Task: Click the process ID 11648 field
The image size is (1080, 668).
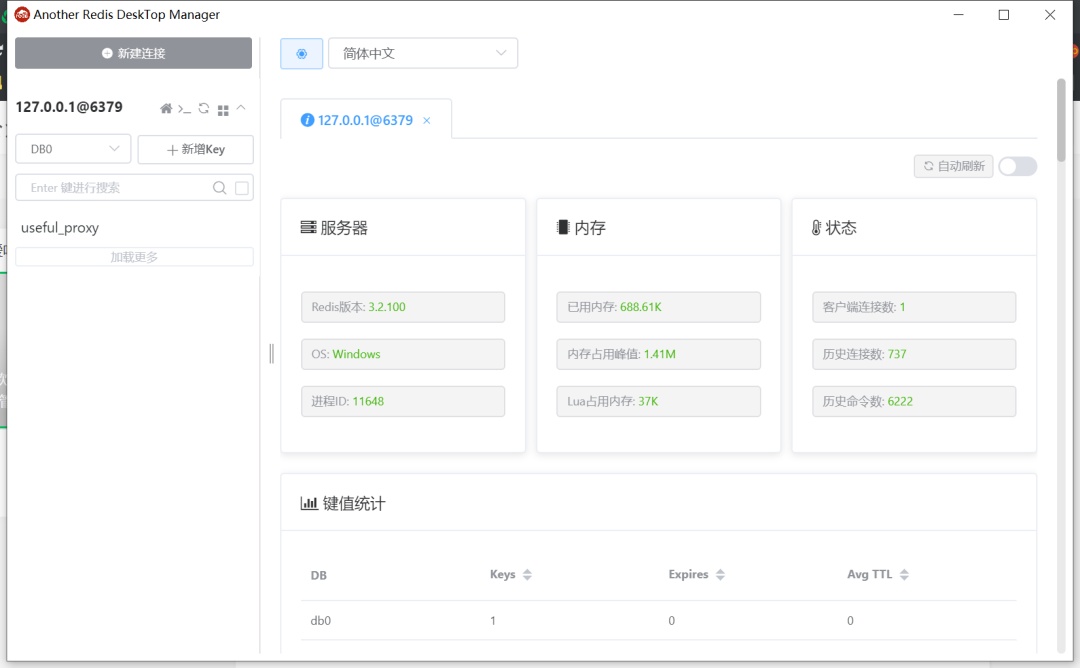Action: click(x=403, y=401)
